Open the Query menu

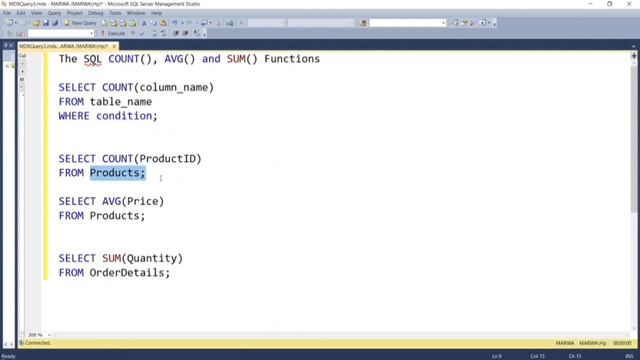(x=54, y=13)
